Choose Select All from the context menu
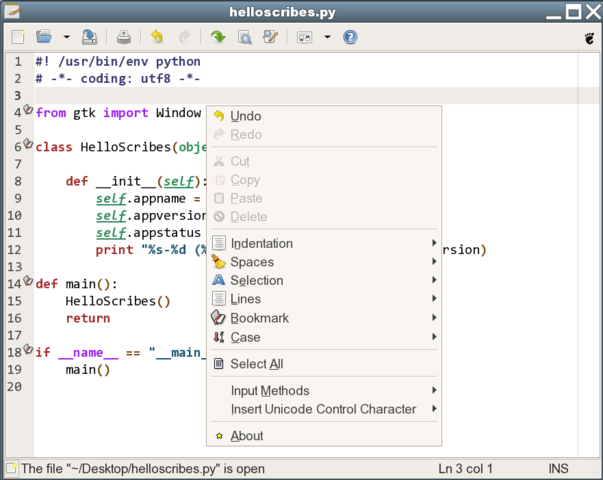Viewport: 603px width, 480px height. (324, 364)
